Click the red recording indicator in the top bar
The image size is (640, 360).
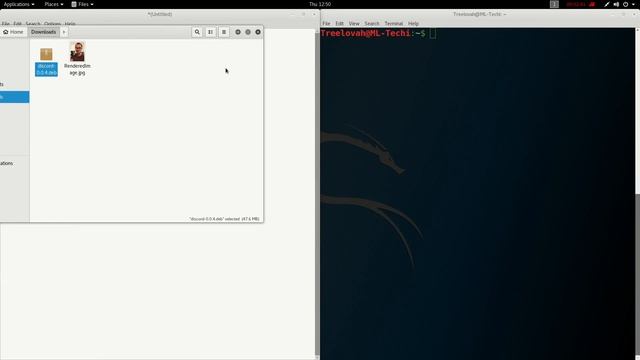click(580, 4)
